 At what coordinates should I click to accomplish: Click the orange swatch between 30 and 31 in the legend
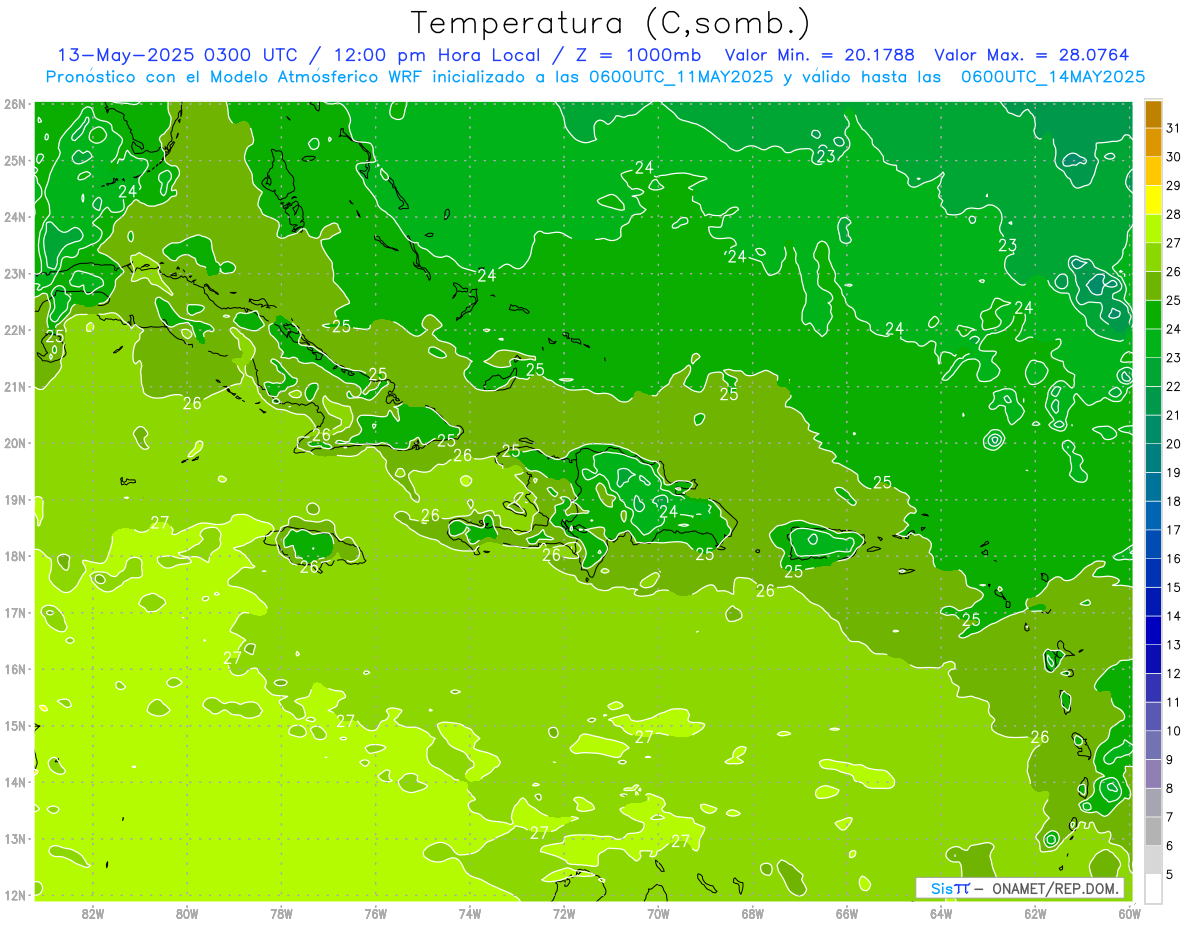pos(1153,143)
